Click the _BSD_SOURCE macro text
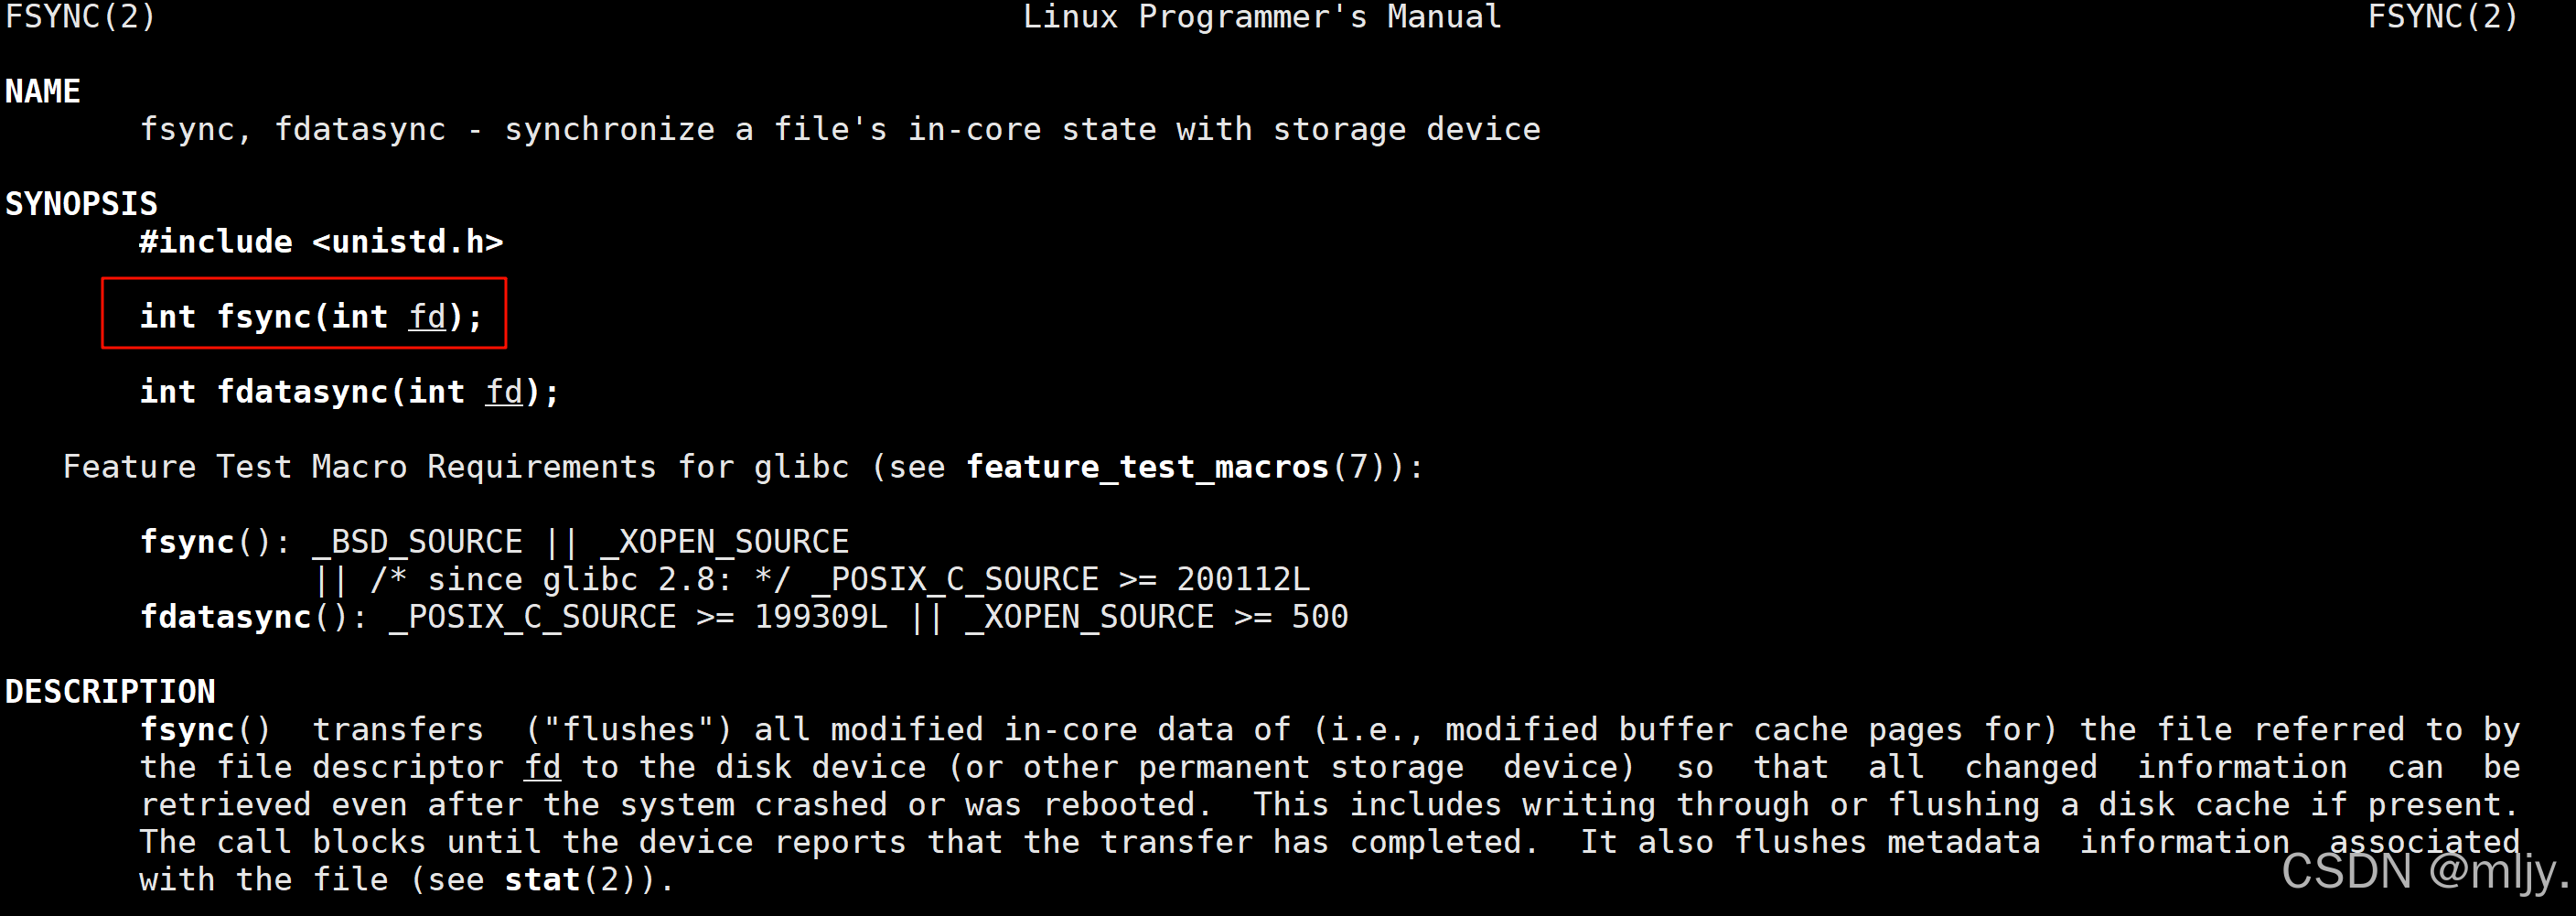This screenshot has width=2576, height=916. pyautogui.click(x=417, y=542)
